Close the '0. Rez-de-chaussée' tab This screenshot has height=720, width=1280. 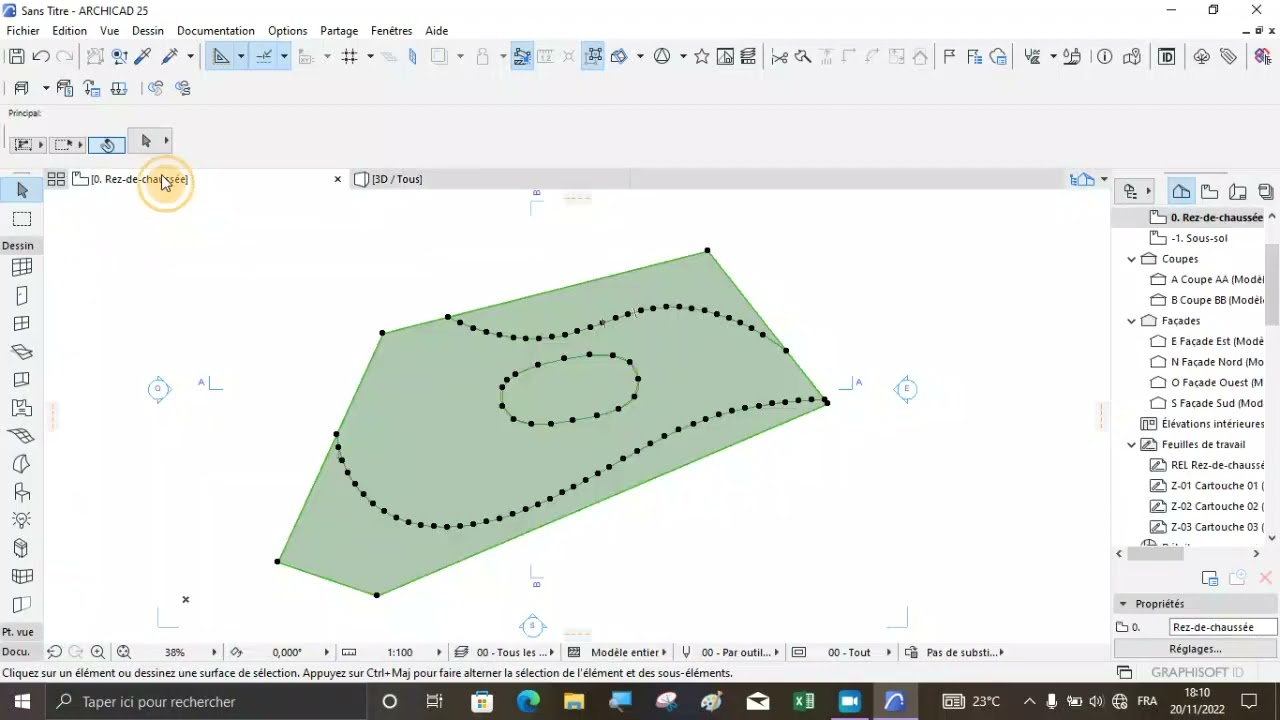337,179
